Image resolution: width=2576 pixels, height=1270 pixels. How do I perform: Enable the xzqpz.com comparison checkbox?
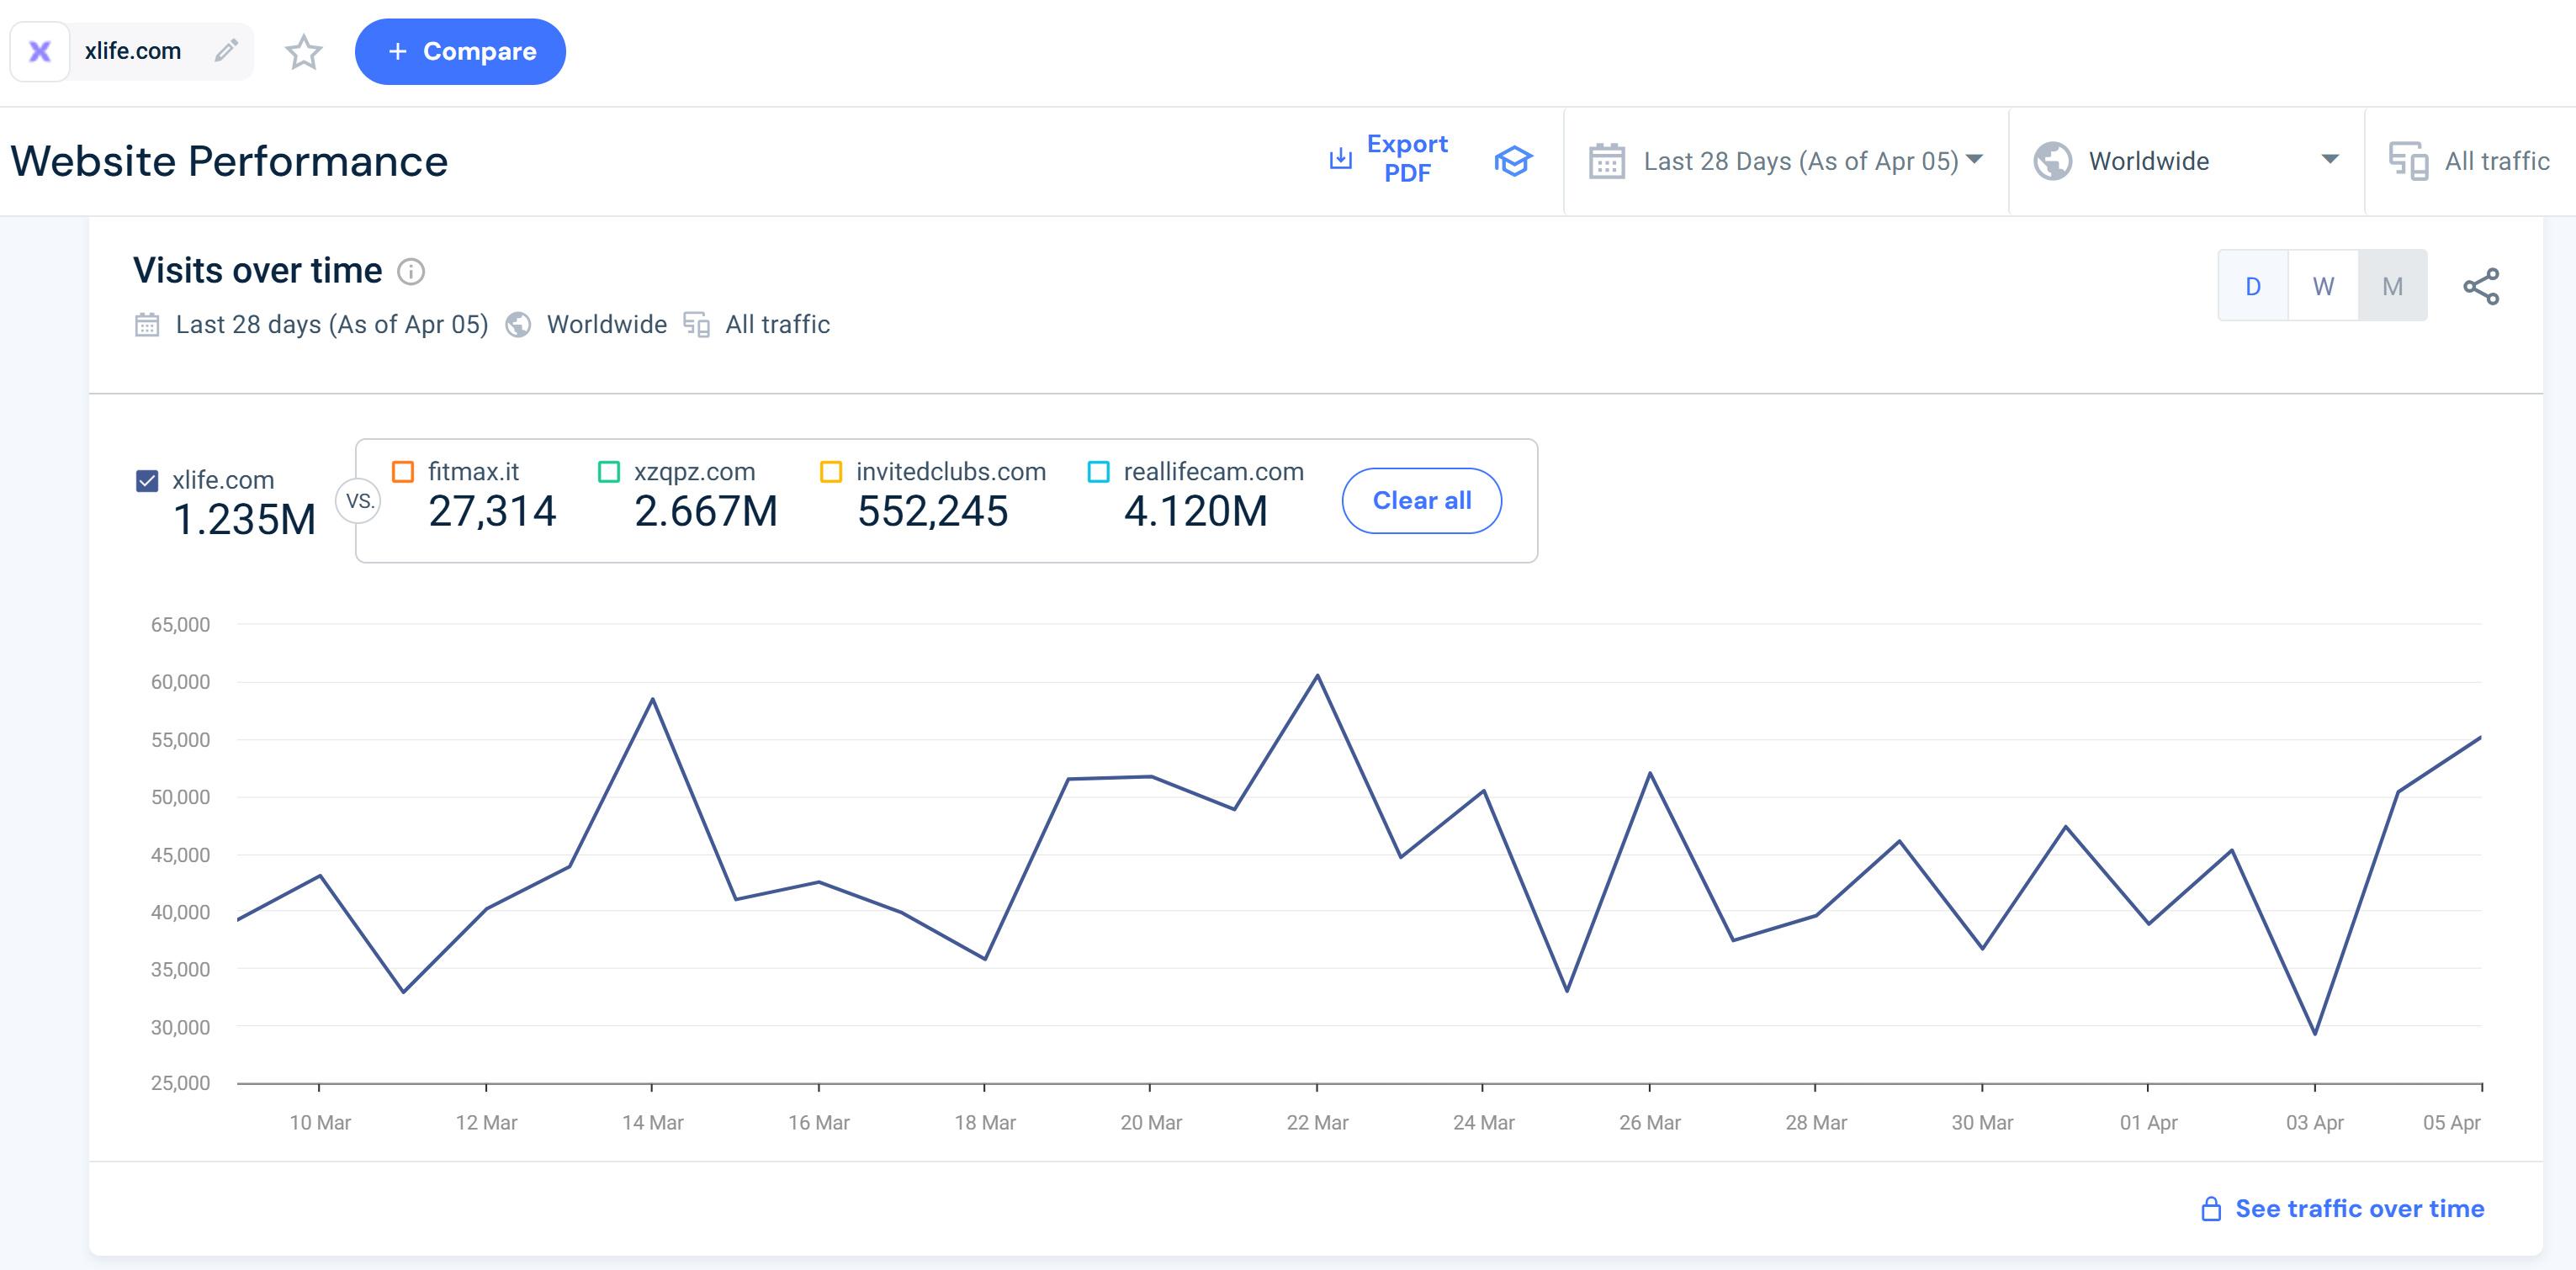coord(609,472)
